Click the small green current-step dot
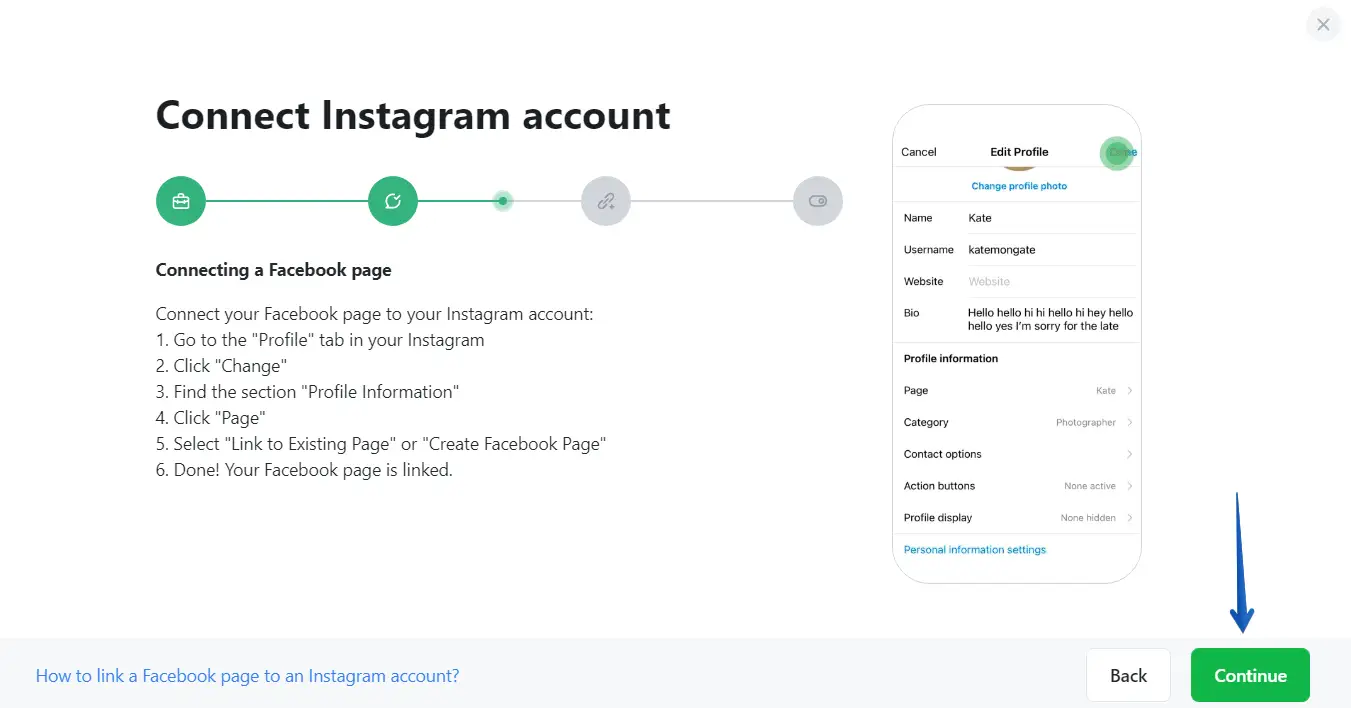This screenshot has width=1351, height=708. click(x=503, y=201)
